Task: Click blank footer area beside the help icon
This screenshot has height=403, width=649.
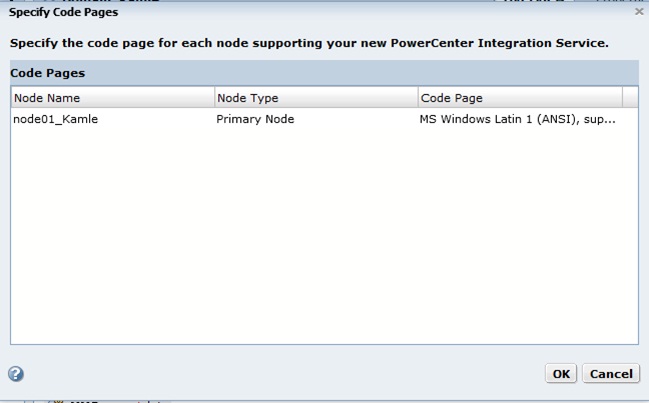Action: pyautogui.click(x=281, y=374)
